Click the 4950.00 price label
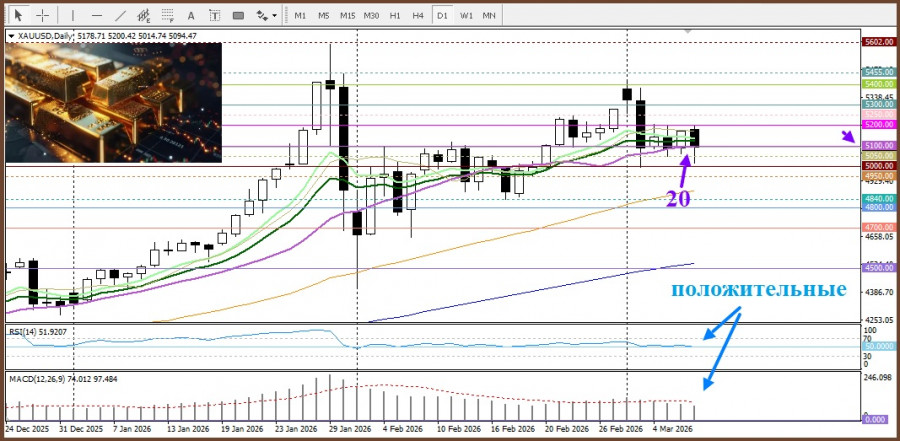This screenshot has height=441, width=900. (x=880, y=176)
